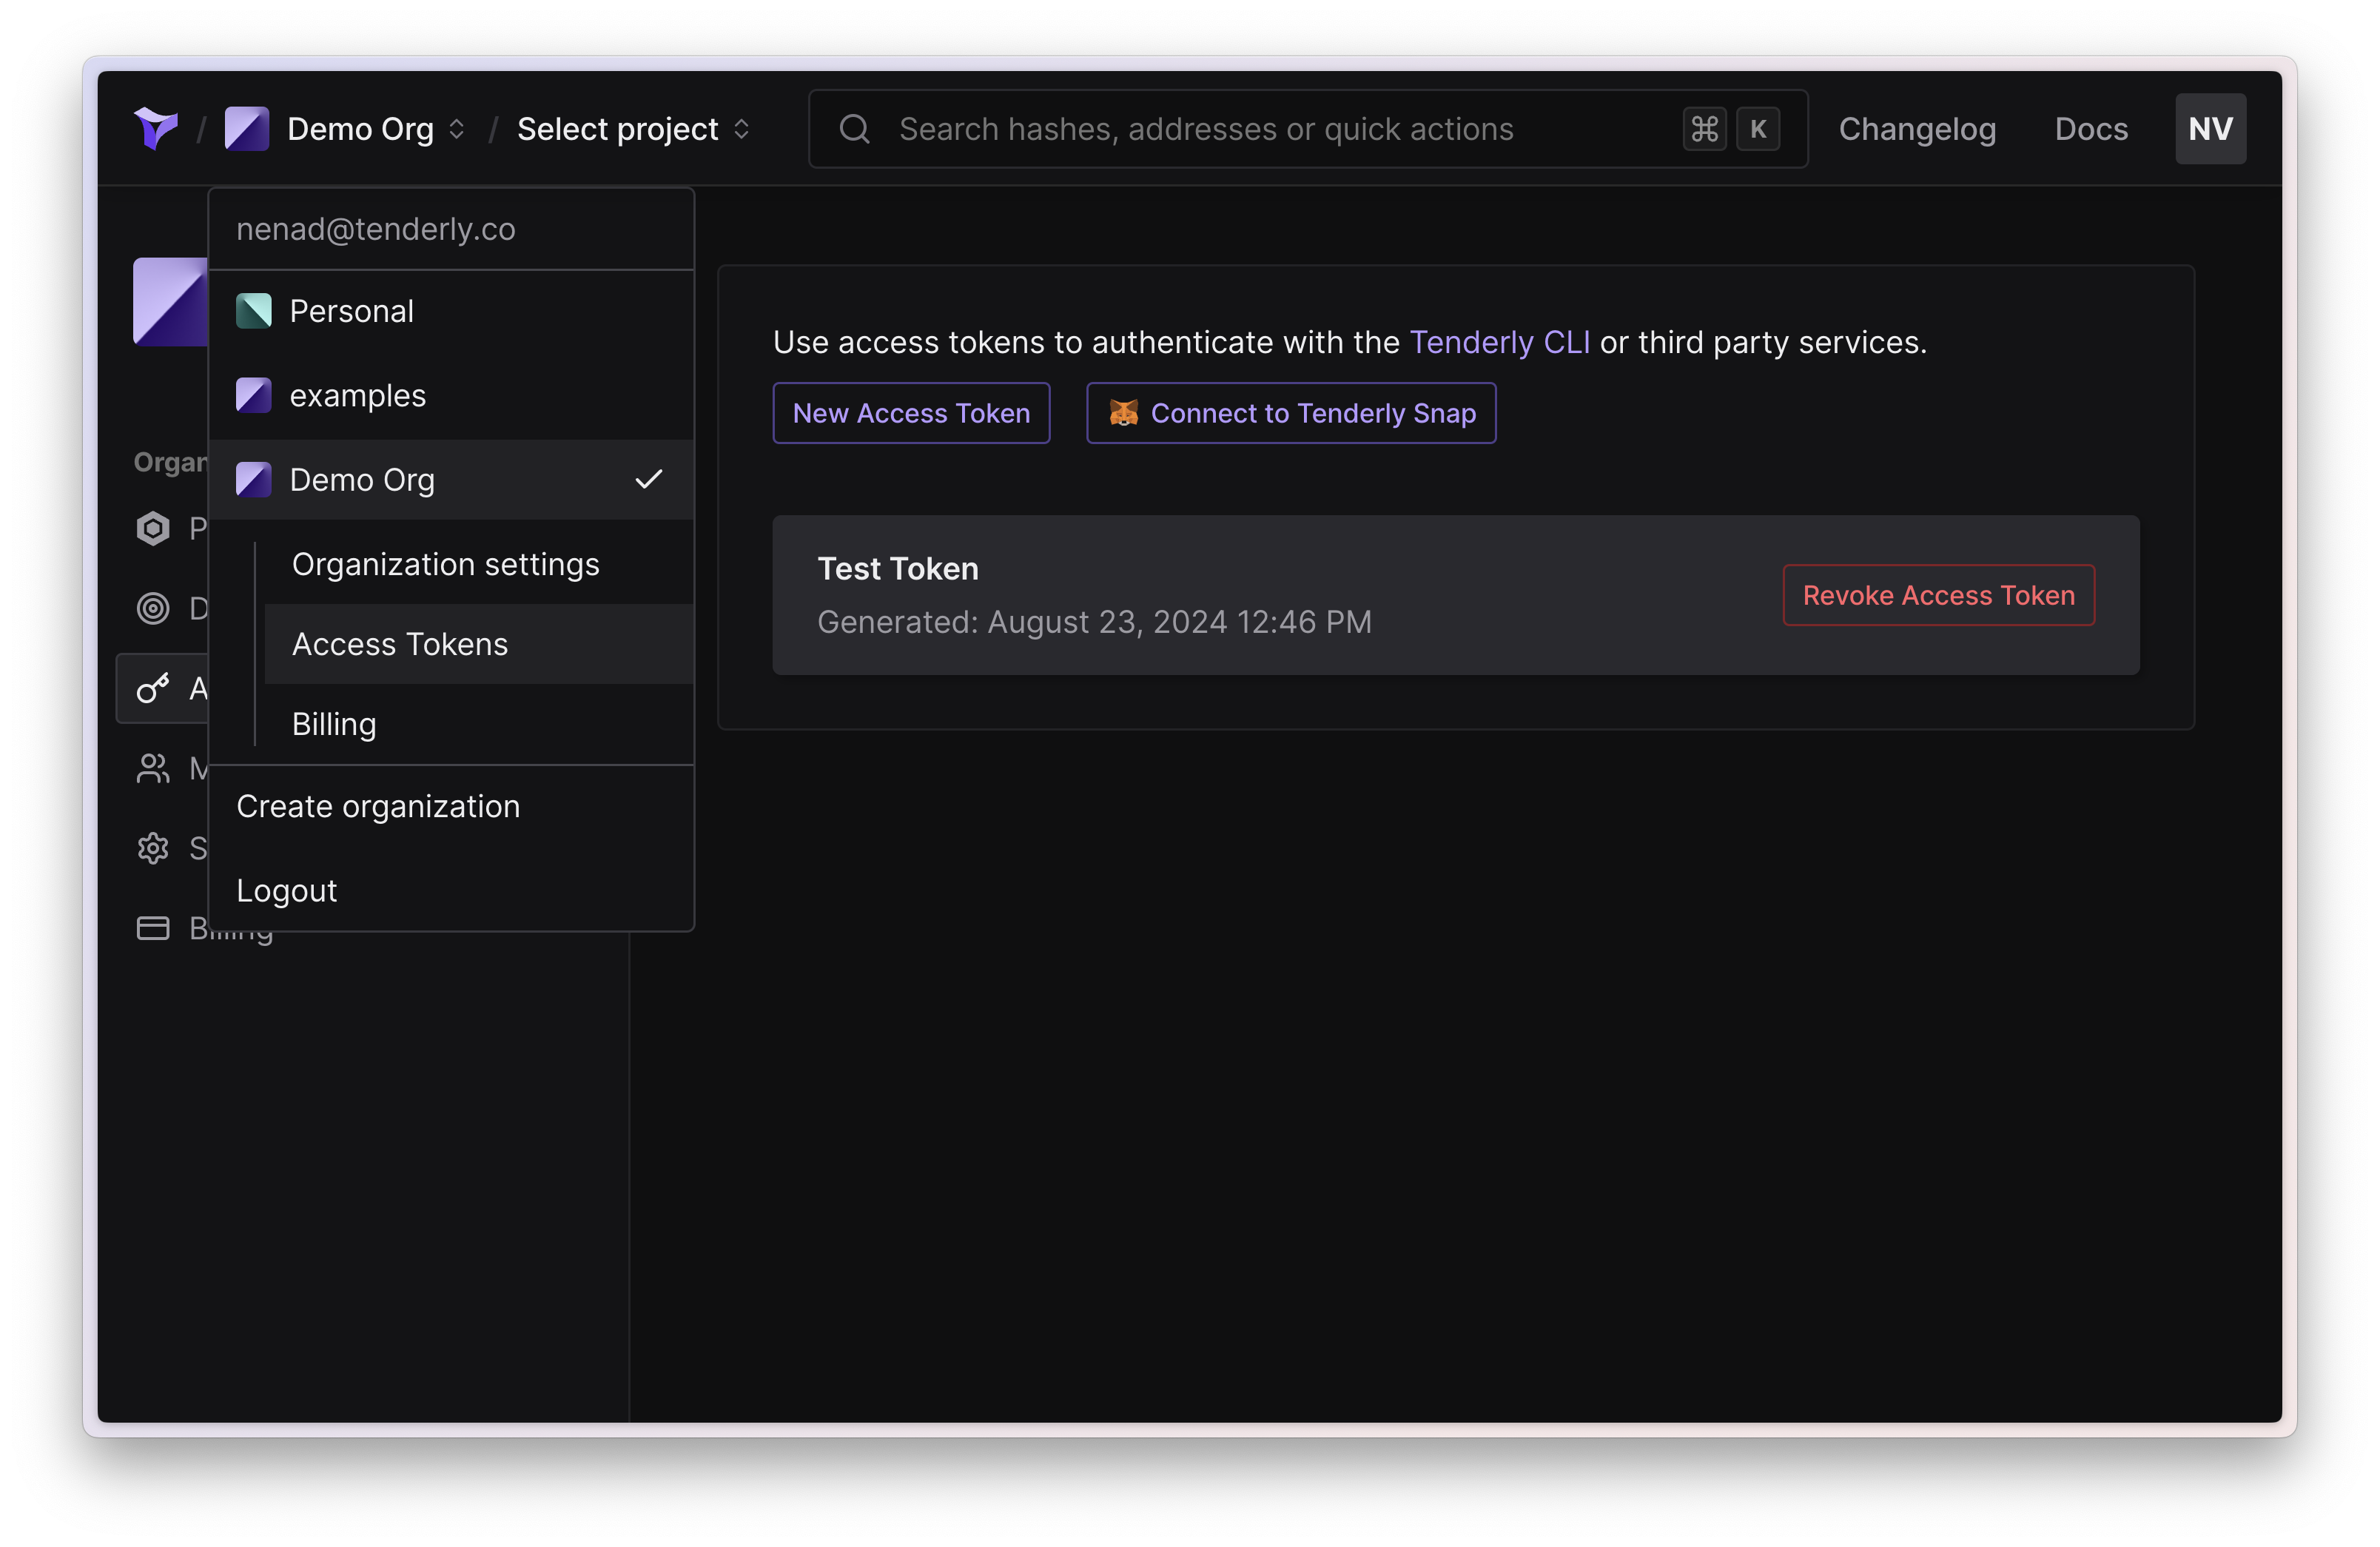Click the Personal account teal icon
The height and width of the screenshot is (1547, 2380).
pyautogui.click(x=253, y=311)
